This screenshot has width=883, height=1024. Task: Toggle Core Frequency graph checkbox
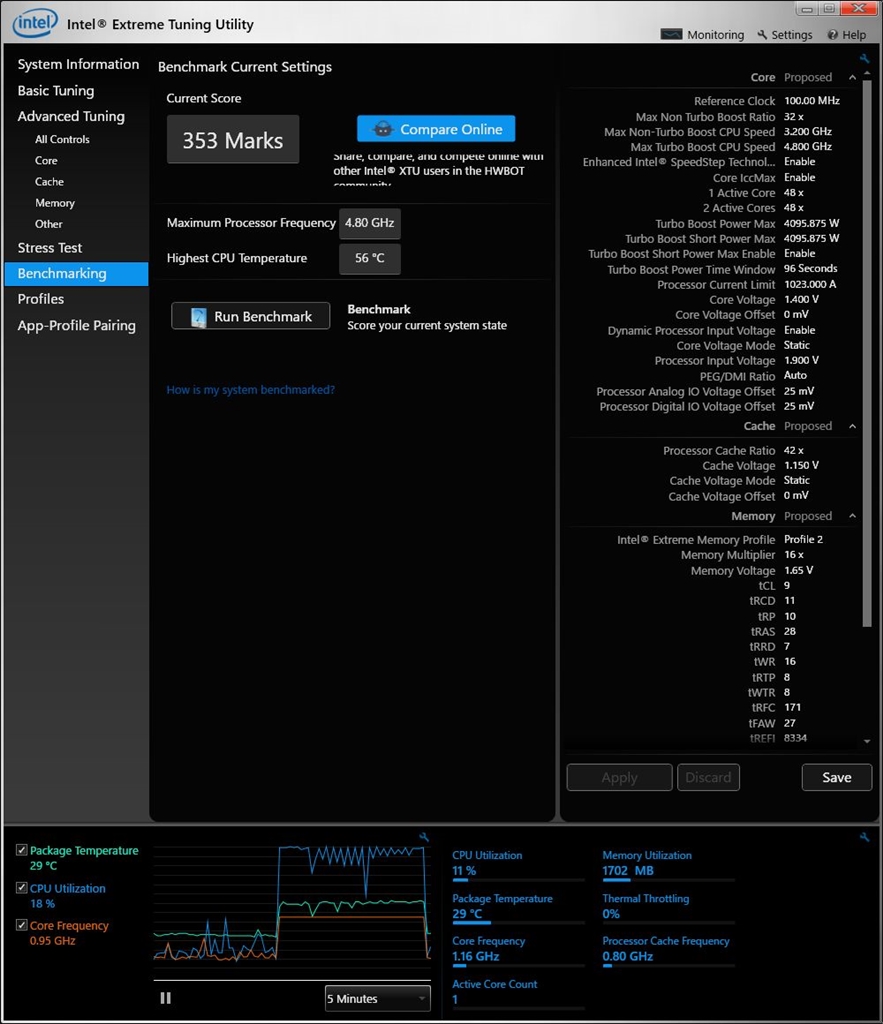click(22, 925)
